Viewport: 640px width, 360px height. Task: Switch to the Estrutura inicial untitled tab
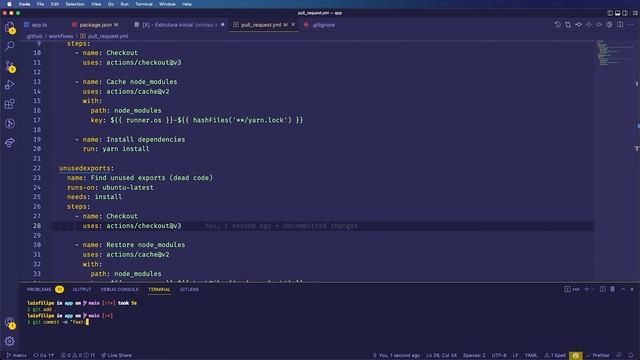click(179, 25)
